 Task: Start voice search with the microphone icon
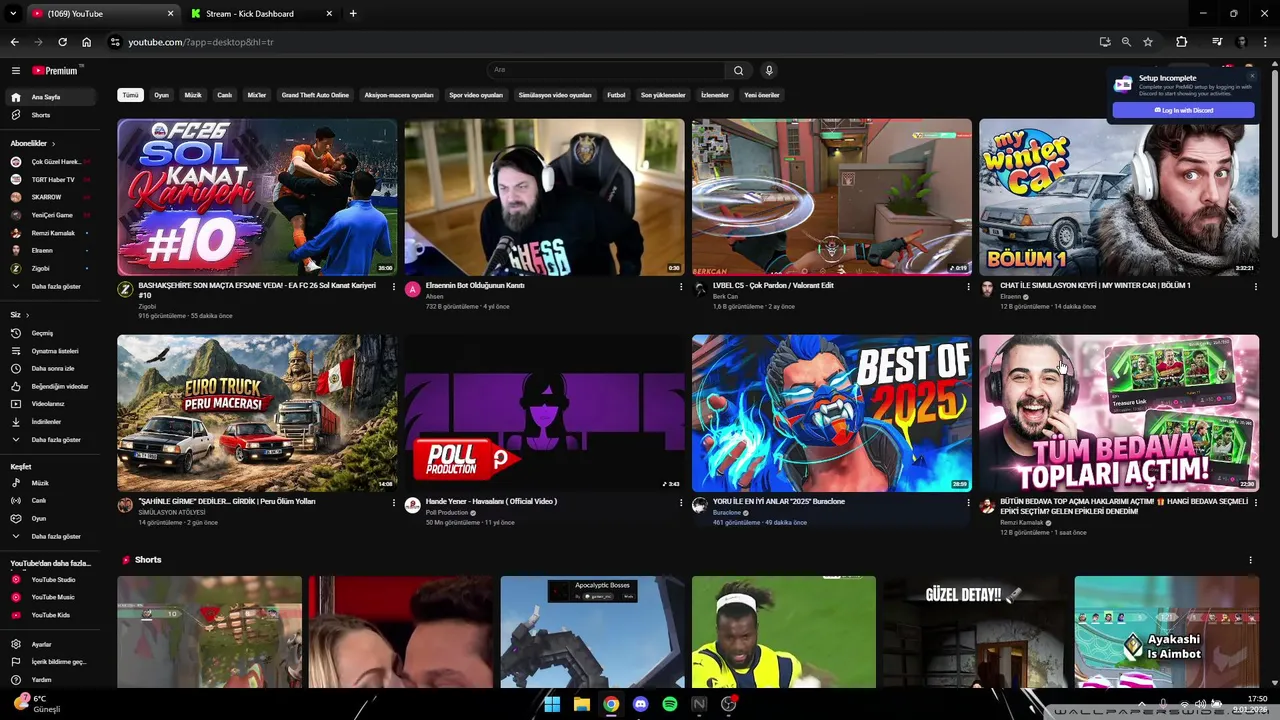pyautogui.click(x=769, y=70)
